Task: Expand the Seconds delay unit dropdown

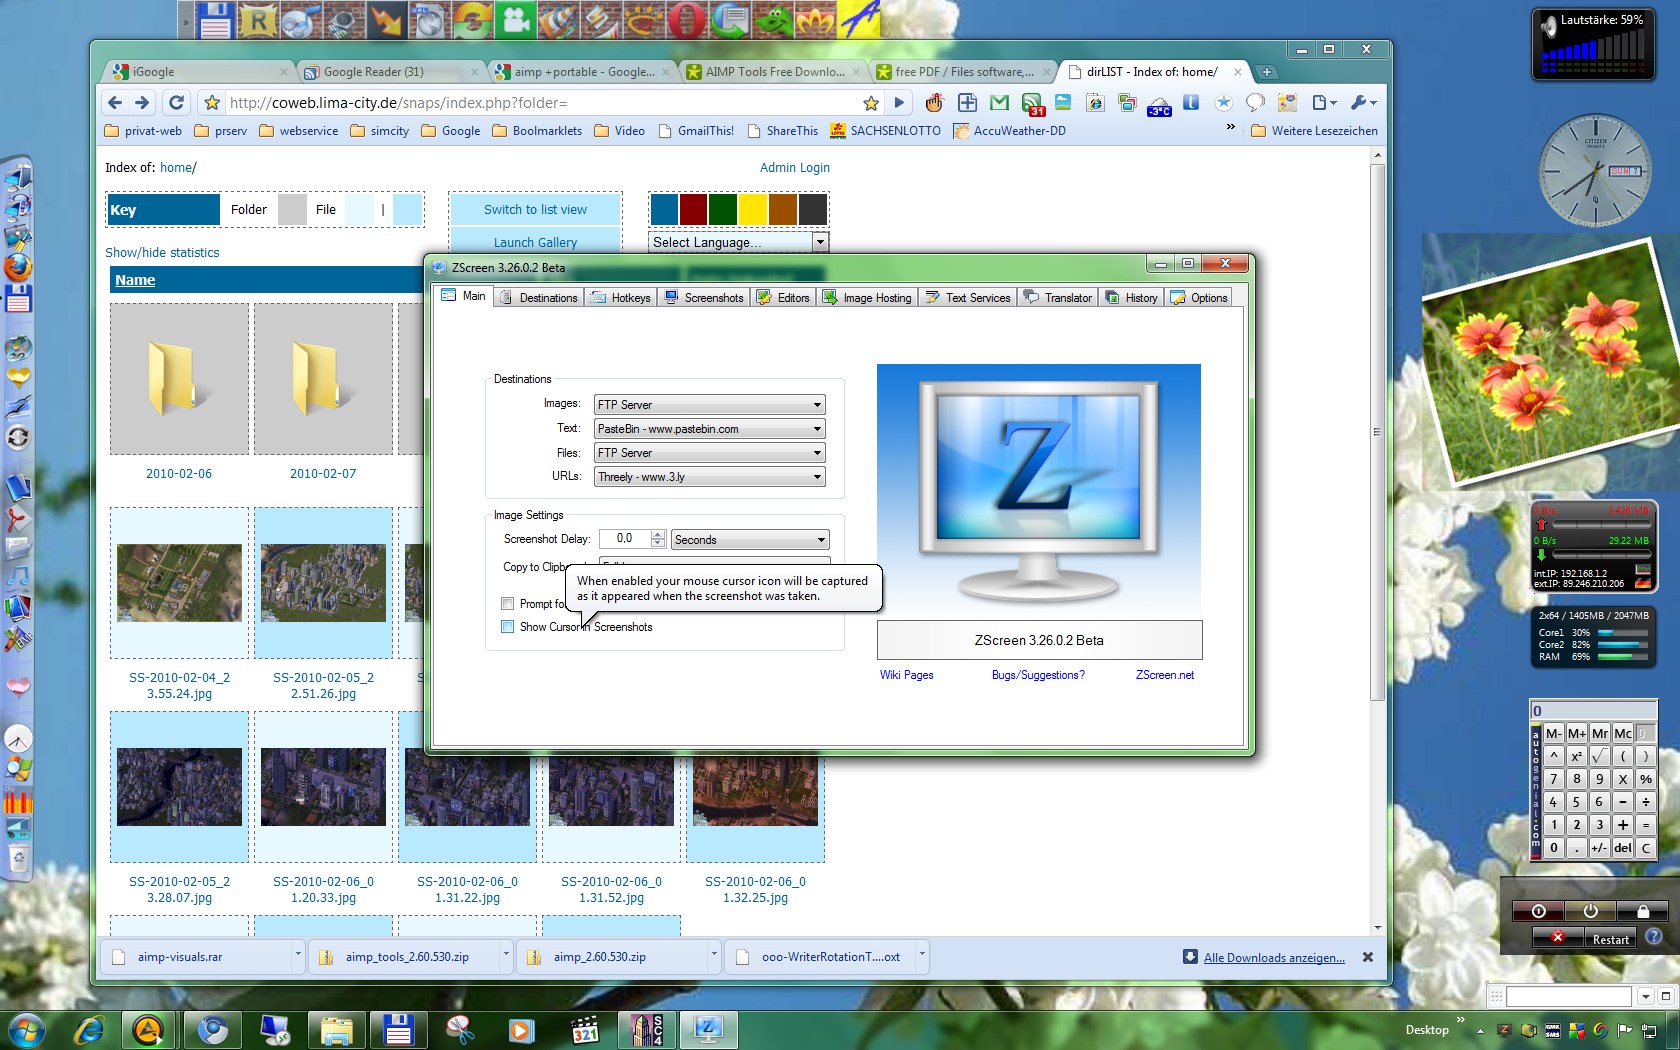Action: [820, 540]
